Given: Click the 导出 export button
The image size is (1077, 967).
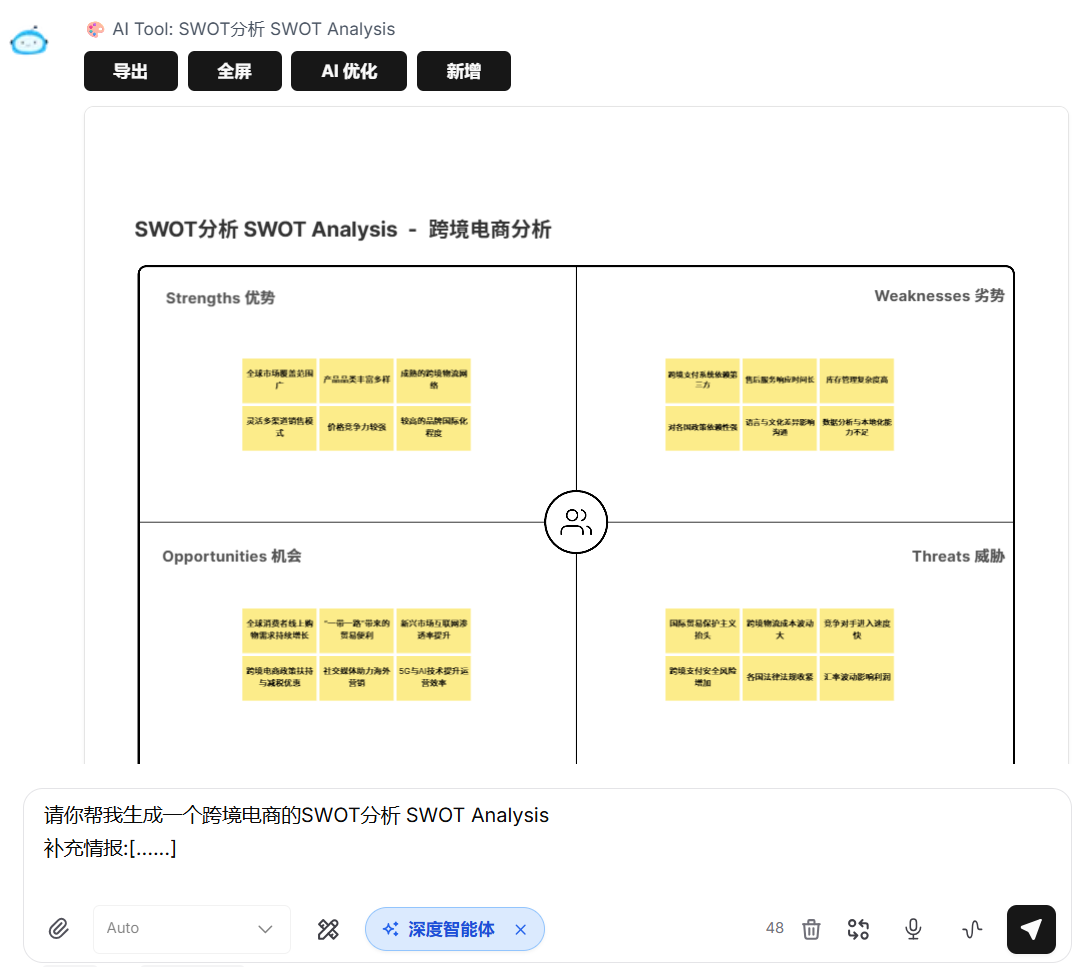Looking at the screenshot, I should click(x=131, y=71).
